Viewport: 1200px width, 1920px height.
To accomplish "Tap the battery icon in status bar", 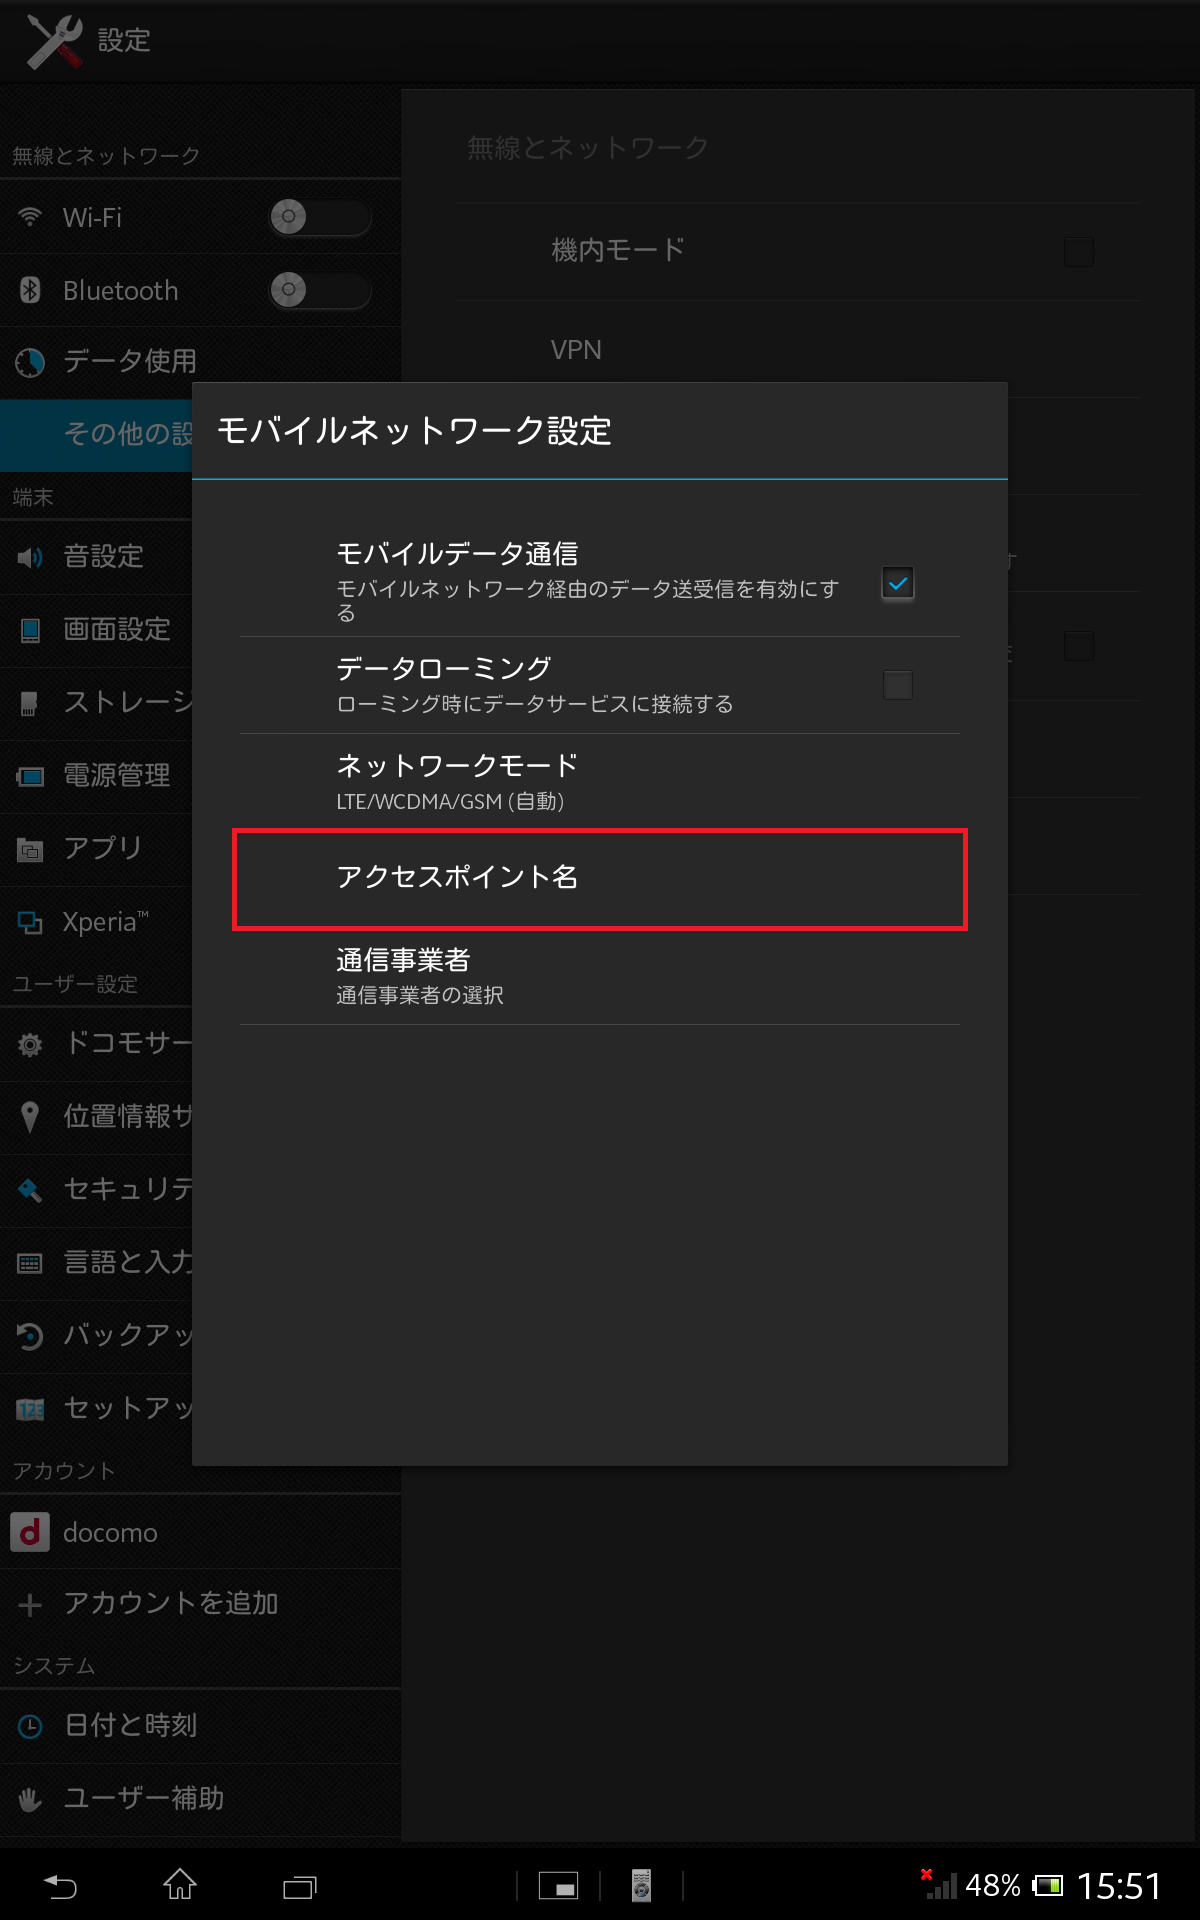I will click(x=1048, y=1886).
